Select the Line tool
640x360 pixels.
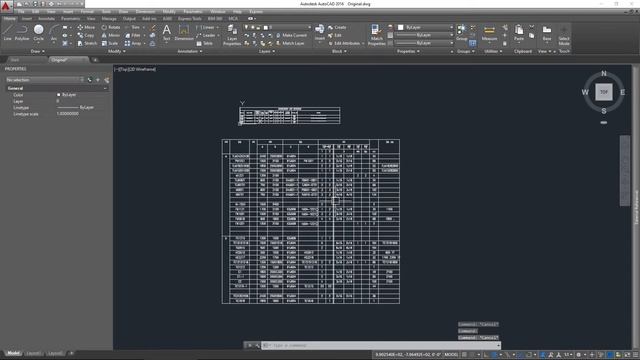click(7, 32)
